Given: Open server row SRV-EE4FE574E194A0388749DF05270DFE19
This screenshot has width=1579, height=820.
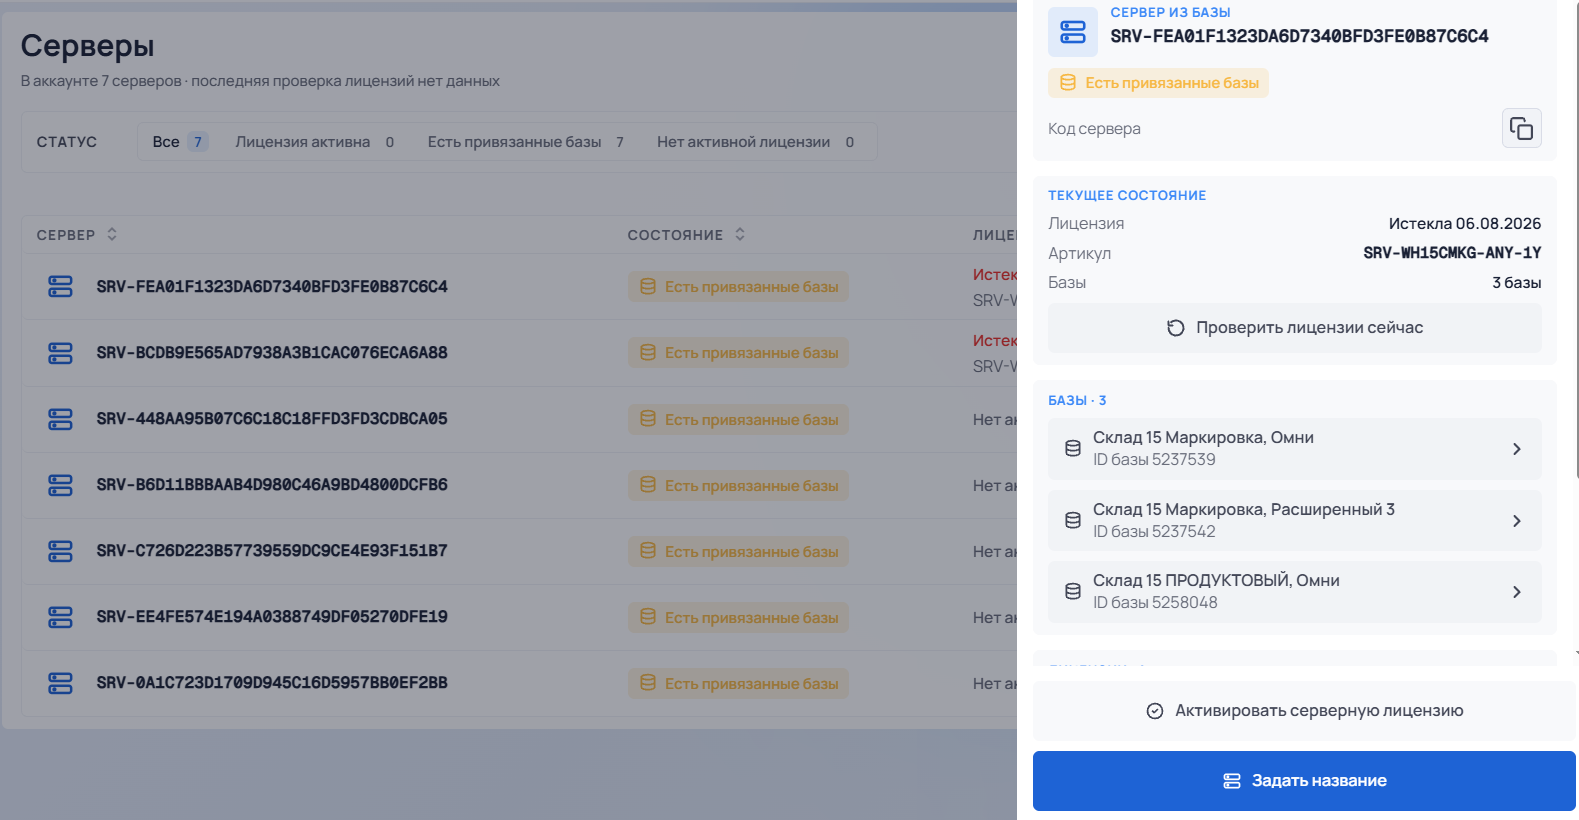Looking at the screenshot, I should [x=520, y=617].
